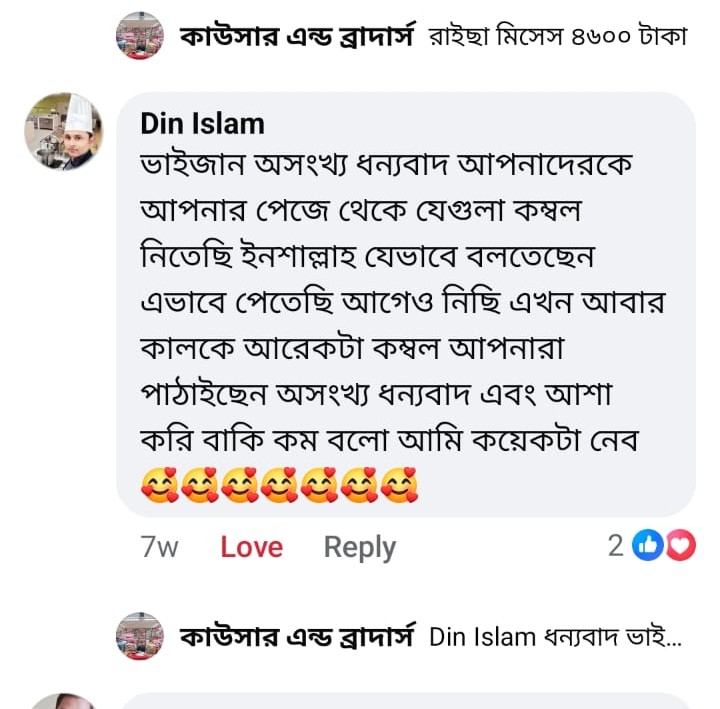Click Din Islam's profile picture
The image size is (720, 709).
click(x=63, y=131)
